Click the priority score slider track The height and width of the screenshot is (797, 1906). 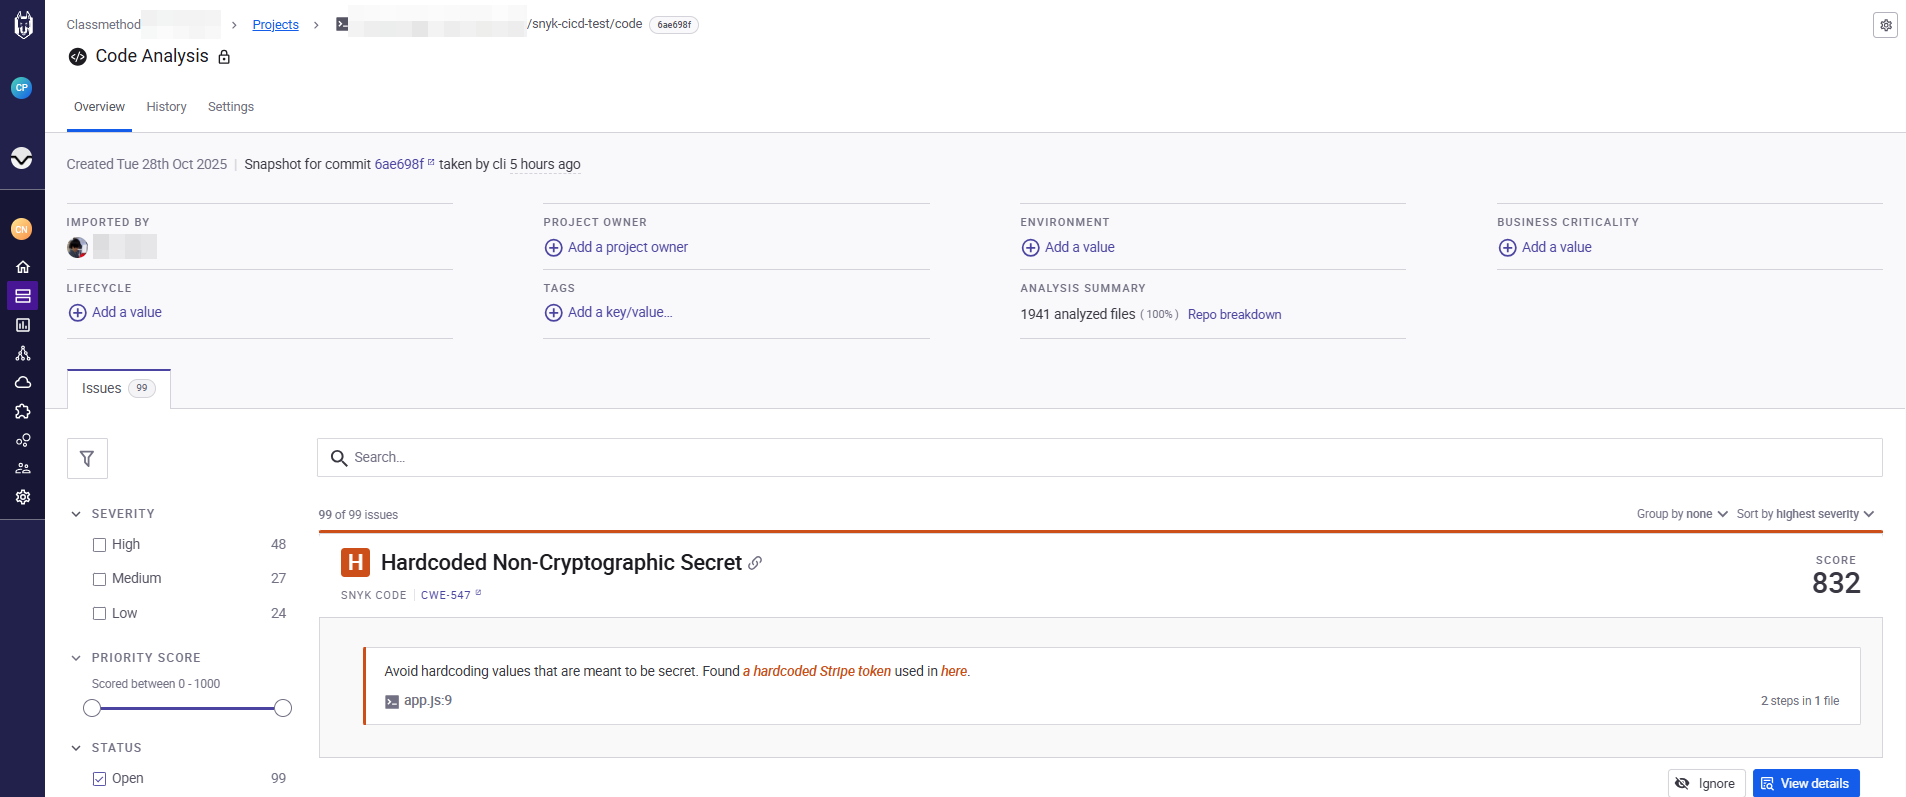187,709
